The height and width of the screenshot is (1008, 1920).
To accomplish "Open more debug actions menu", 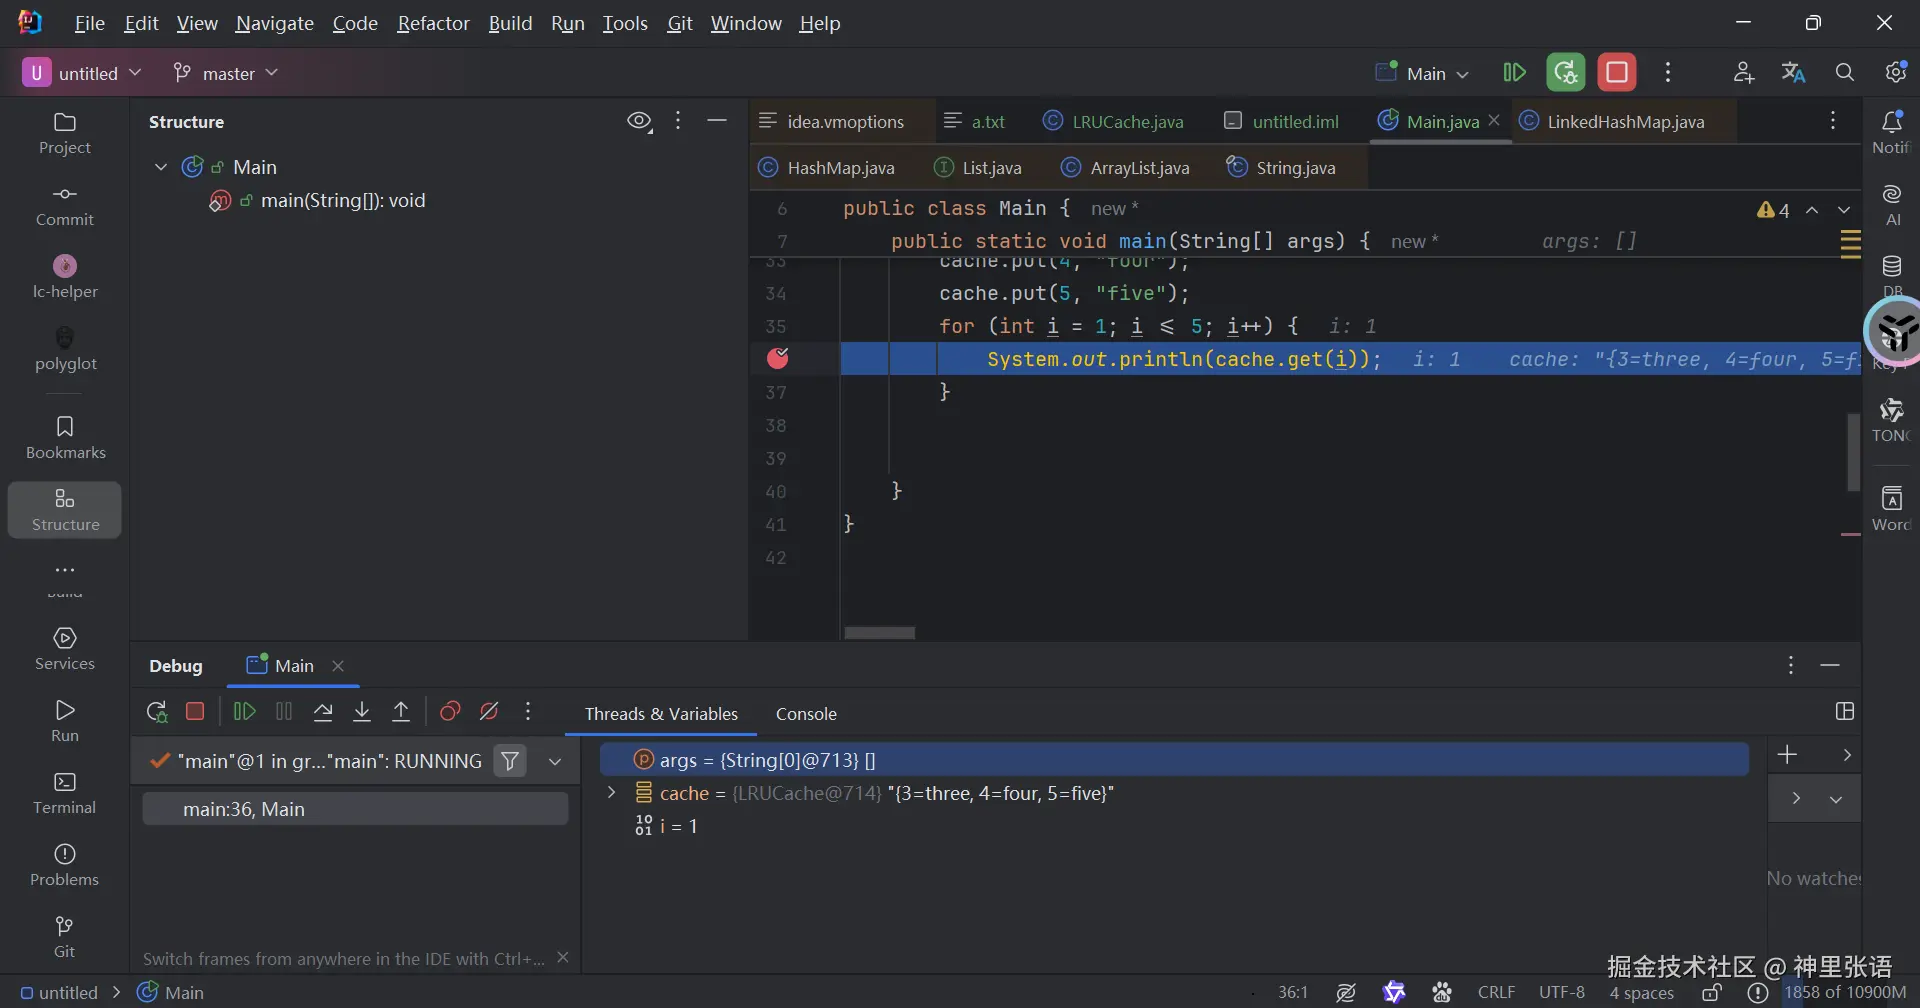I will tap(528, 712).
